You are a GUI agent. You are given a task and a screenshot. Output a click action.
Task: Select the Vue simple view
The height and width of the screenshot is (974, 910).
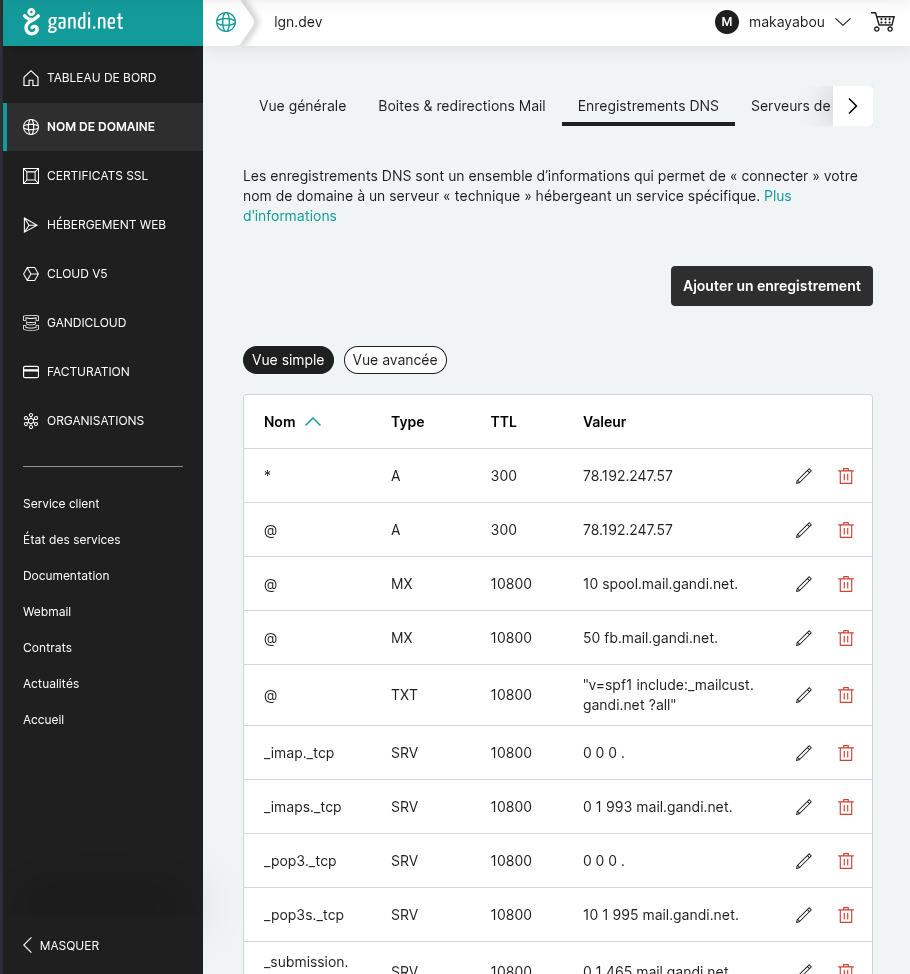(x=288, y=360)
